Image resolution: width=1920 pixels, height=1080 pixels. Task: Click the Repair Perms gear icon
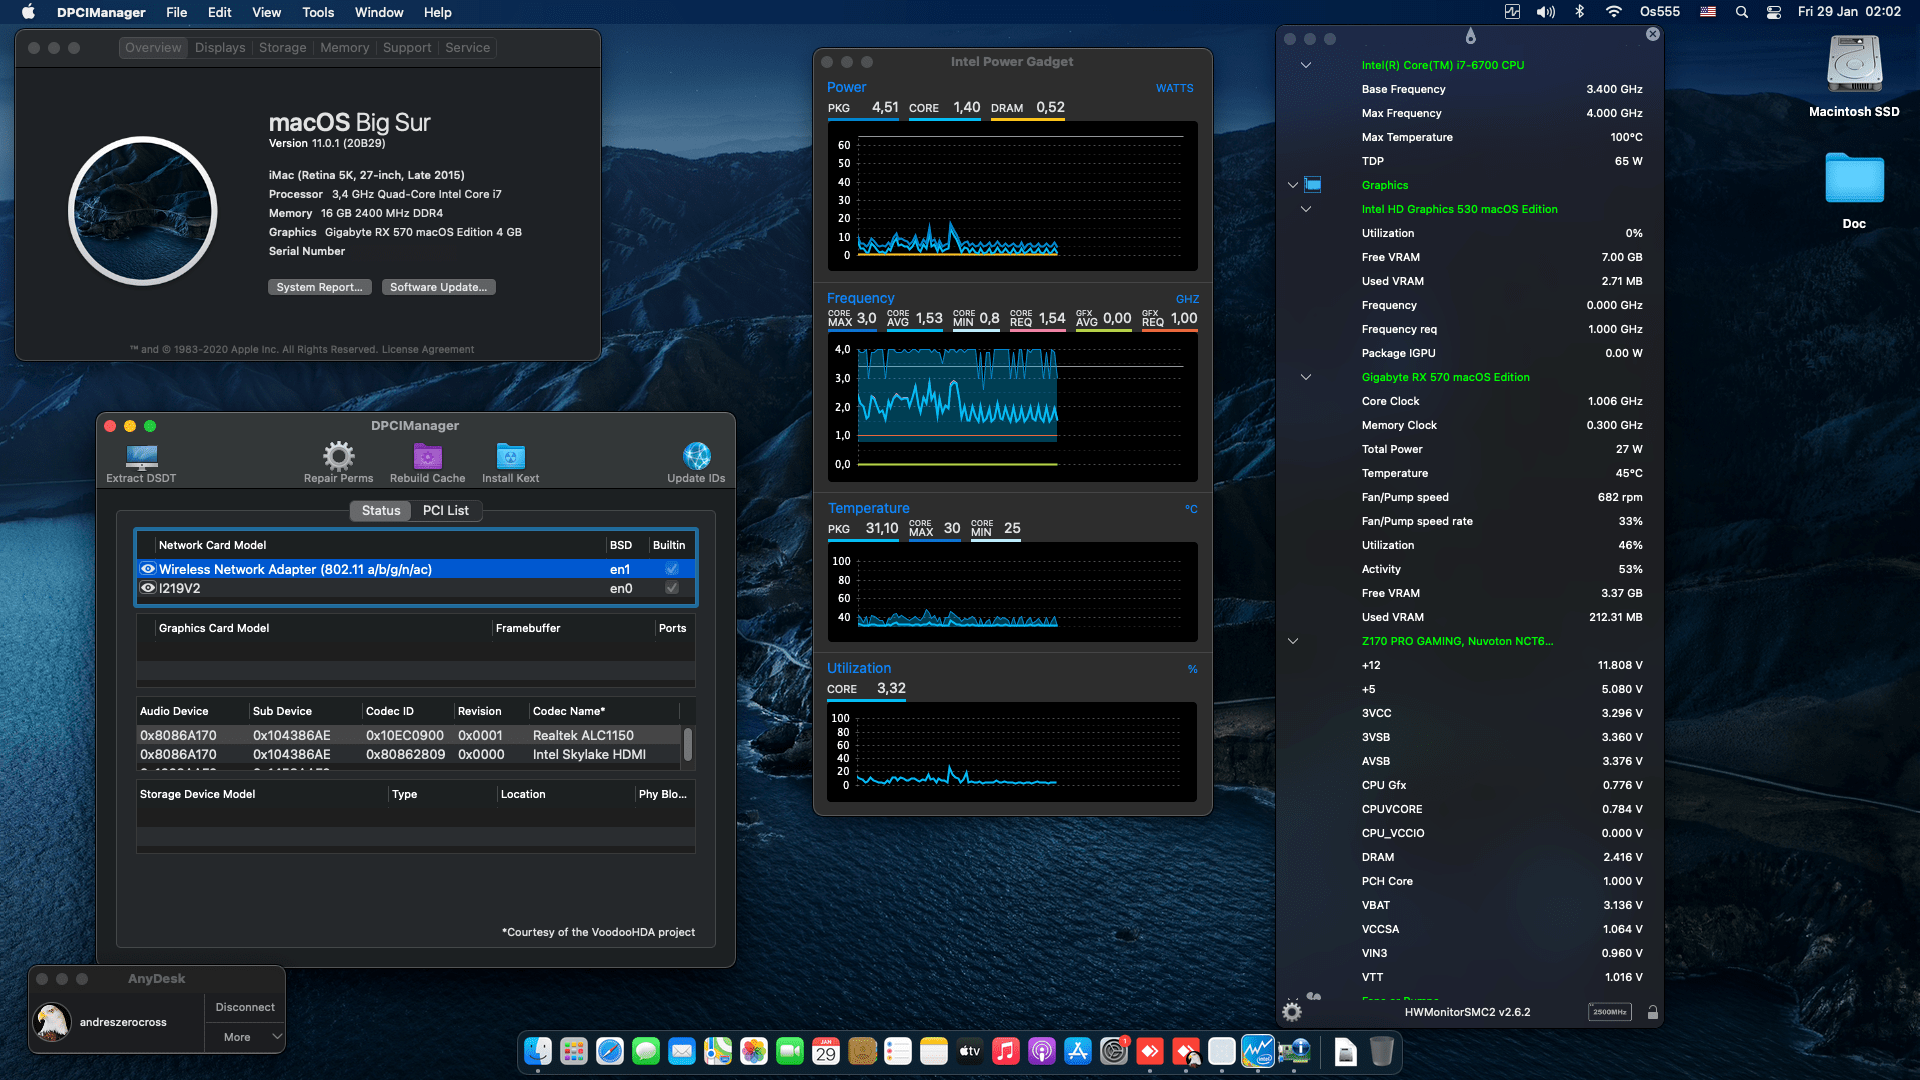[x=338, y=456]
